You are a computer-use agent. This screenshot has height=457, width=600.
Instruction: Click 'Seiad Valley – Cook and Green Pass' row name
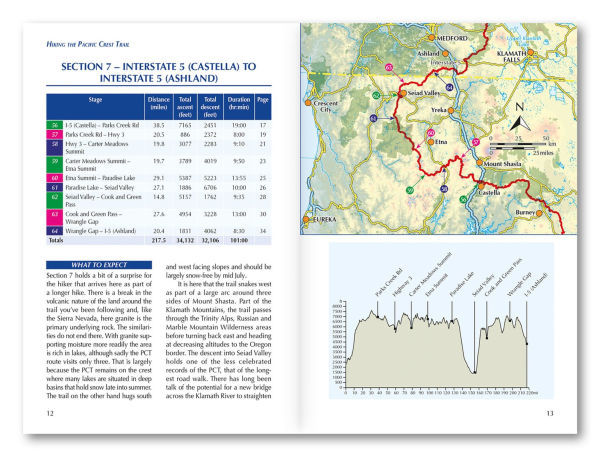coord(103,201)
